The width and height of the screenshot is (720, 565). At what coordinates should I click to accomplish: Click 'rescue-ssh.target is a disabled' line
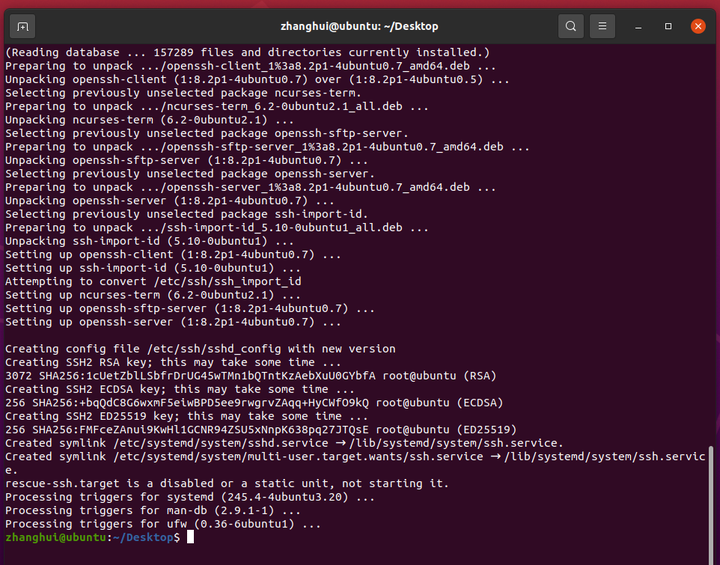click(x=227, y=483)
